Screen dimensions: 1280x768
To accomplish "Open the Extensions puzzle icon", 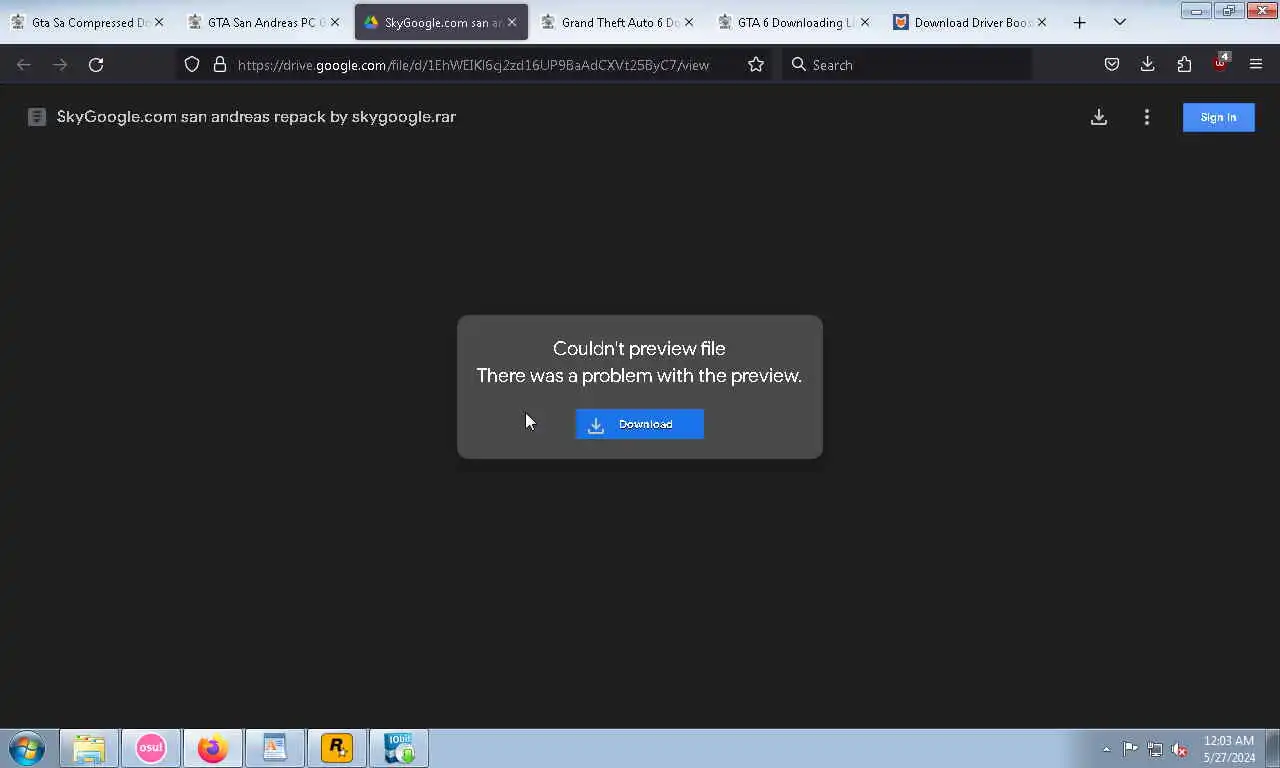I will point(1184,65).
